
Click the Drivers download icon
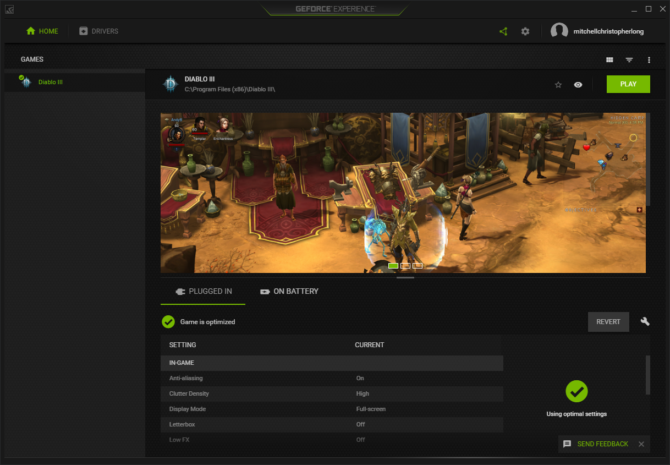point(83,31)
